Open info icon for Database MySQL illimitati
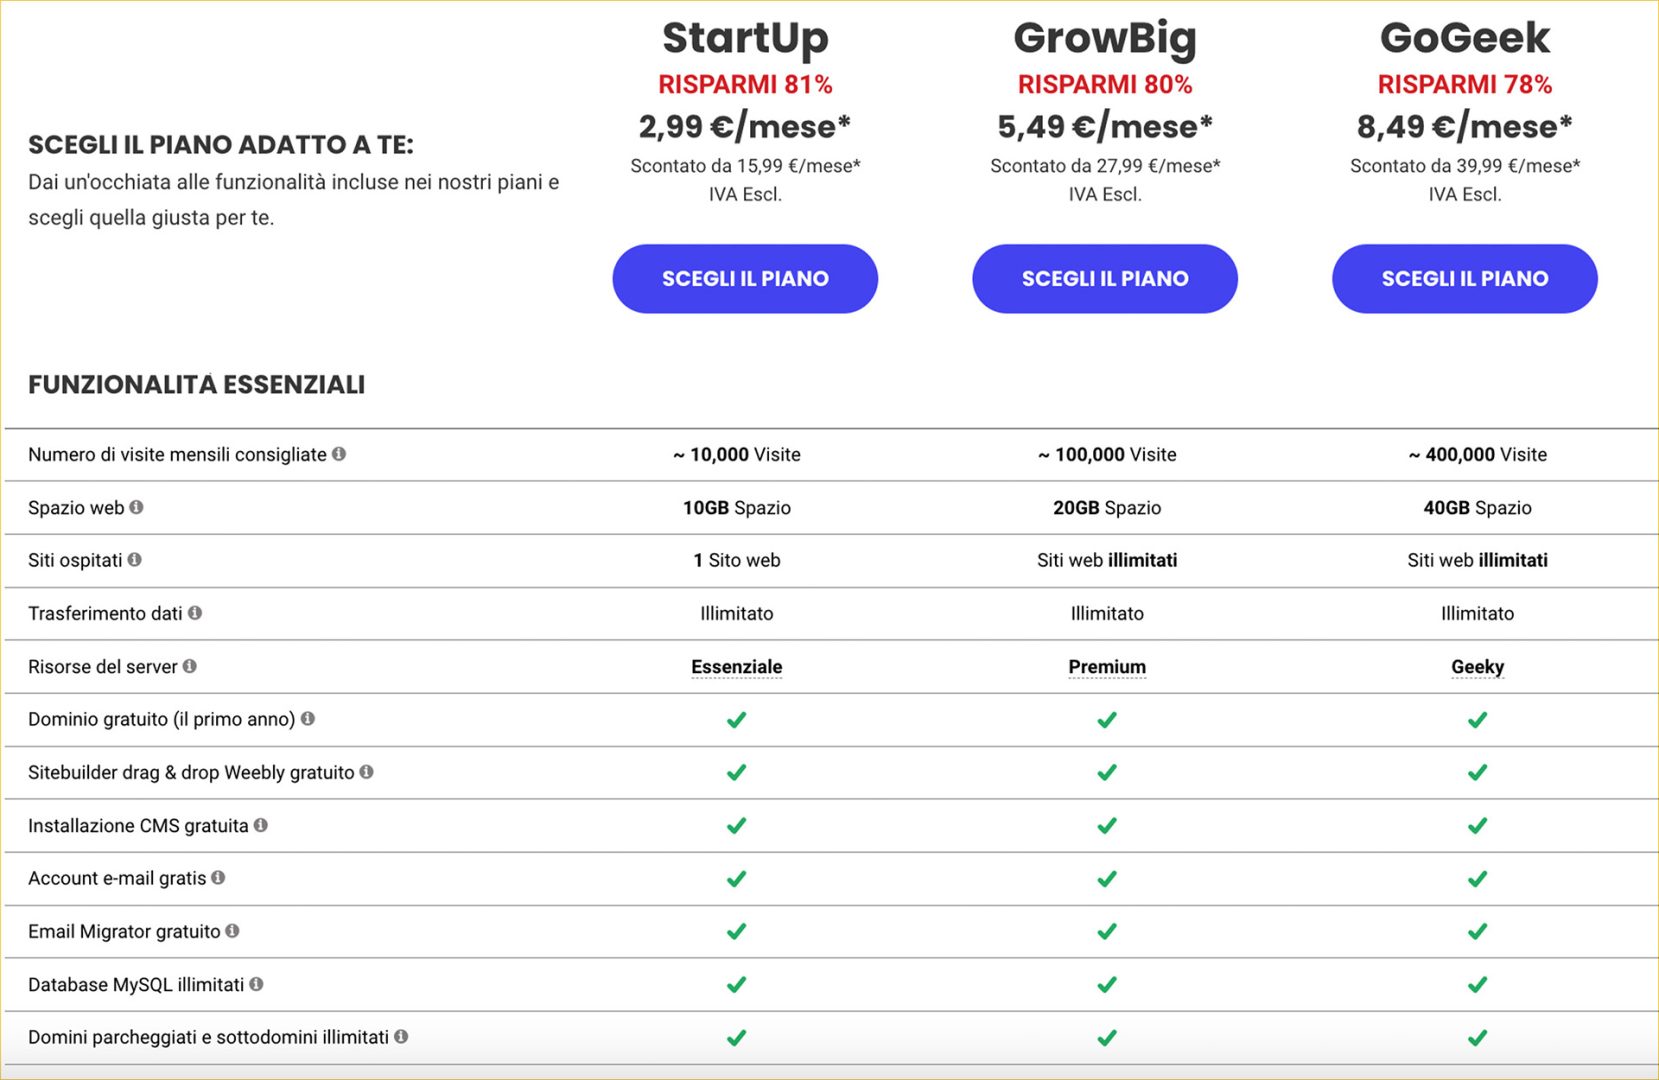 (256, 984)
